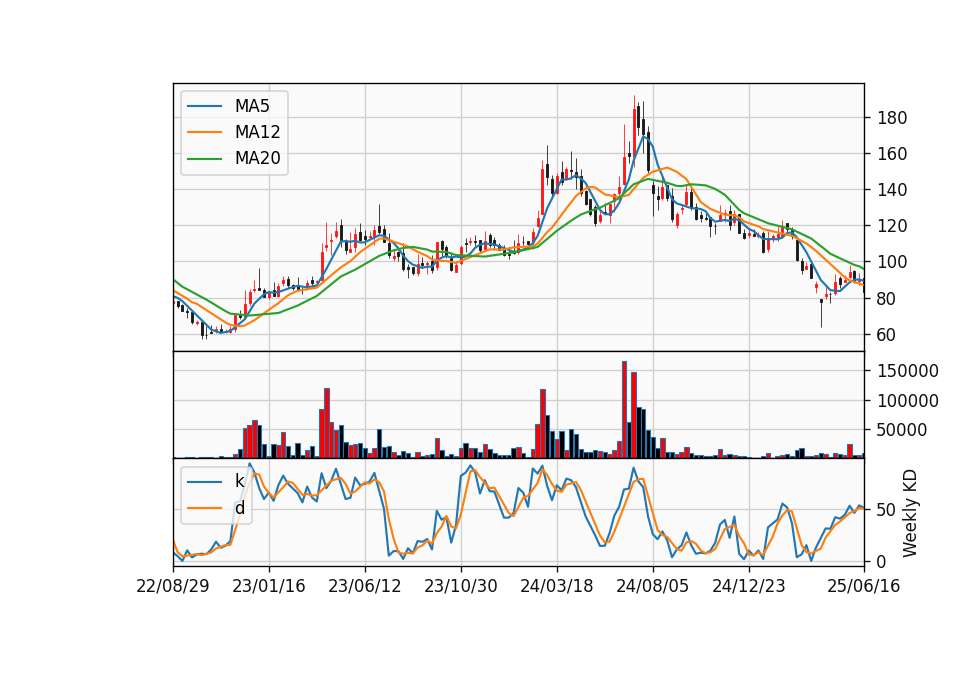Click the 150000 volume axis label
Screen dimensions: 960x690
pos(908,370)
